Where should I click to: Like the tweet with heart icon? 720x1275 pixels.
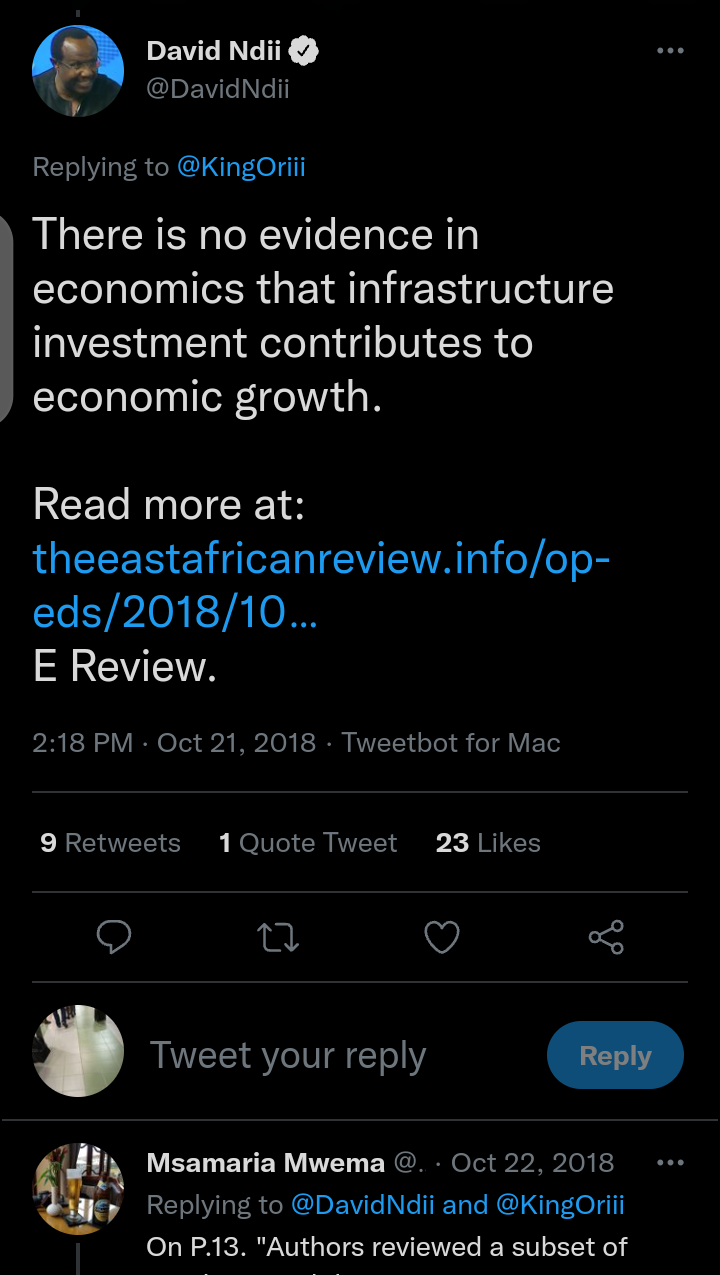point(442,937)
